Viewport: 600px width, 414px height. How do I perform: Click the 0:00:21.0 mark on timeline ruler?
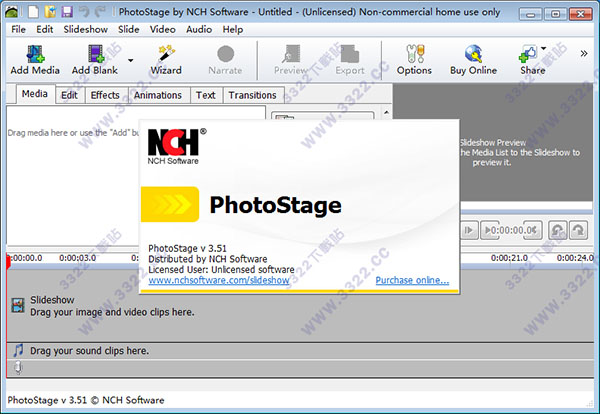(x=509, y=258)
